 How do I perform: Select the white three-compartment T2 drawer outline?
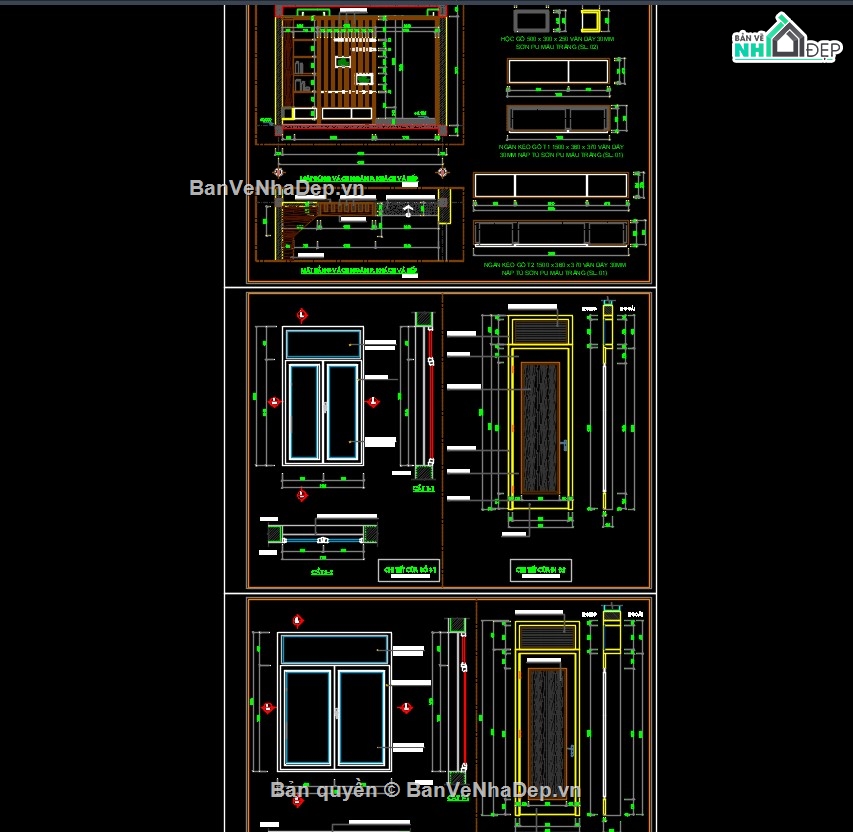coord(551,186)
